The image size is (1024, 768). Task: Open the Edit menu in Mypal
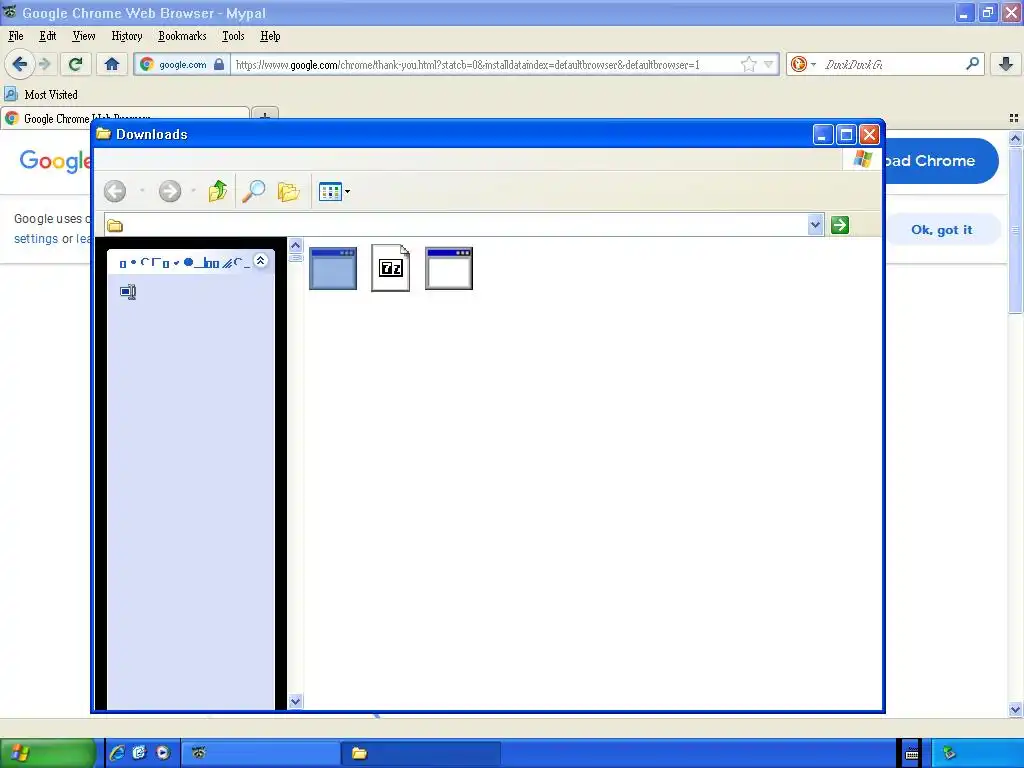tap(48, 36)
